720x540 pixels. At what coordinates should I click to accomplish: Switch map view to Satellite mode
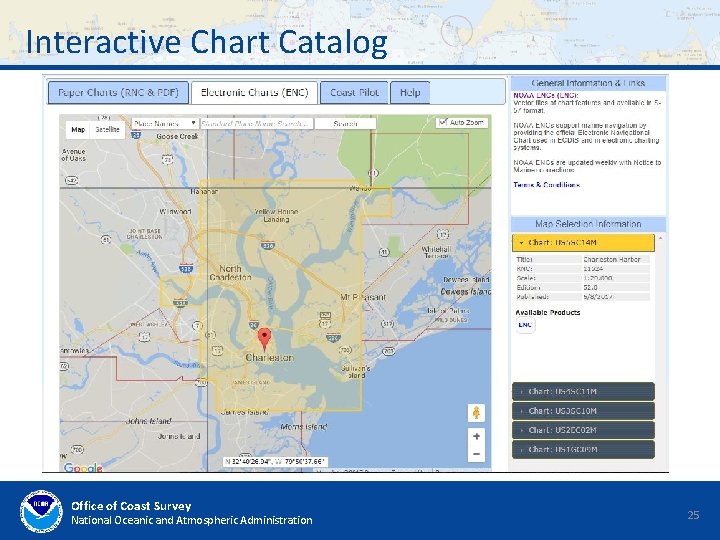click(x=107, y=129)
